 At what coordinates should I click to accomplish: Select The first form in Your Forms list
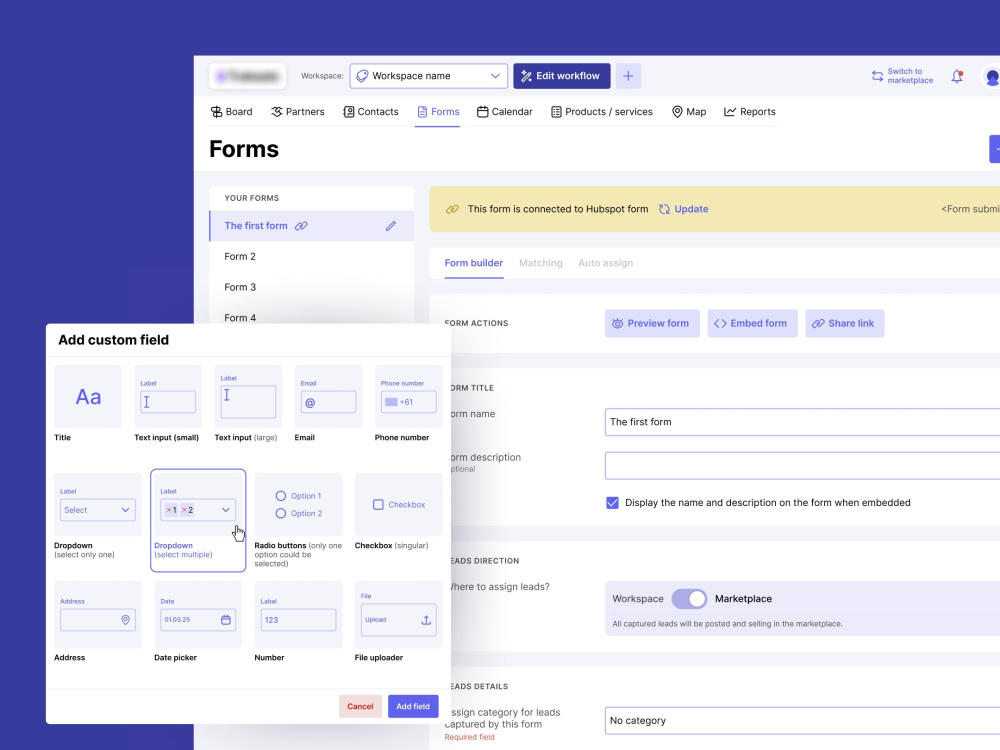pyautogui.click(x=312, y=226)
